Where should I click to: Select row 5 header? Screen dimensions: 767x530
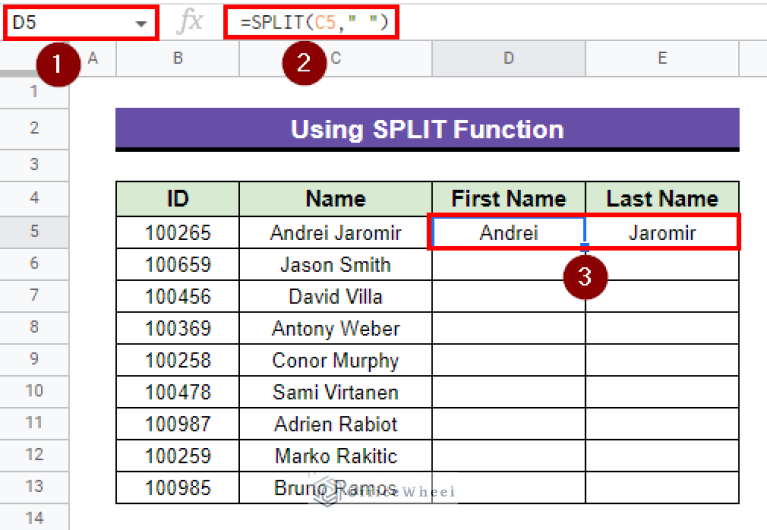tap(34, 232)
